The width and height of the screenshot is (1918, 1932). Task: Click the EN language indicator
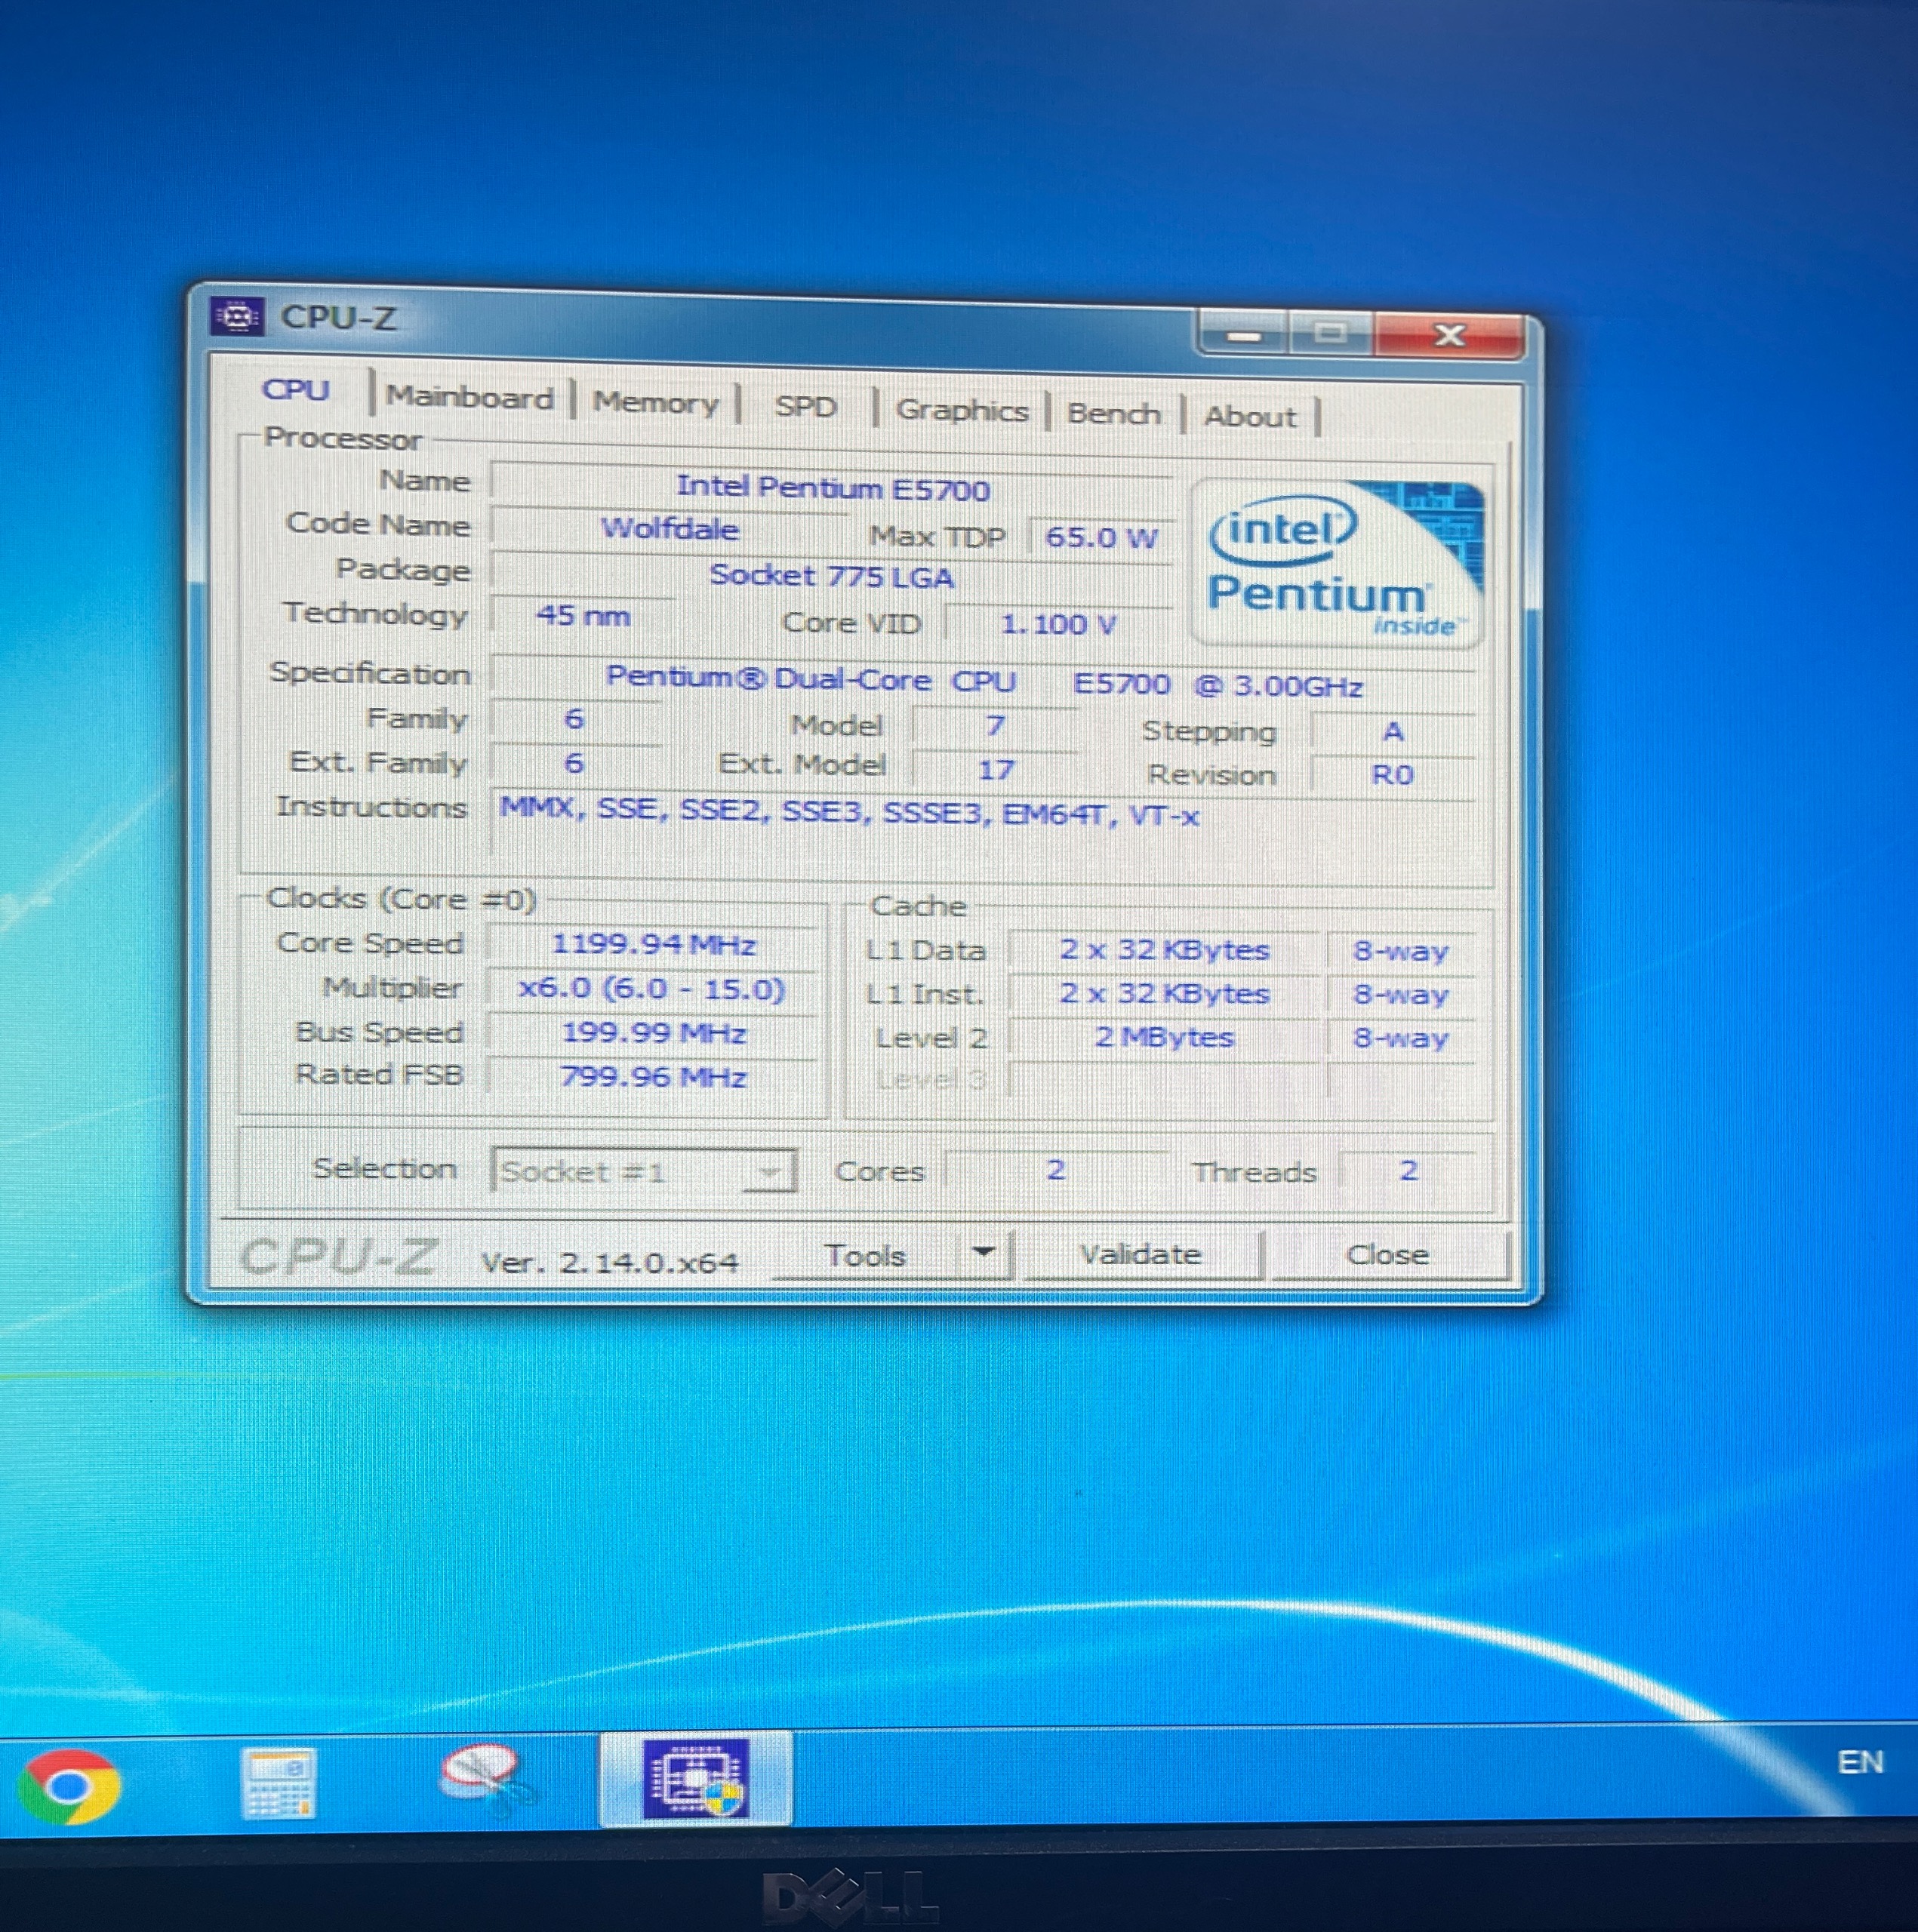[x=1859, y=1761]
